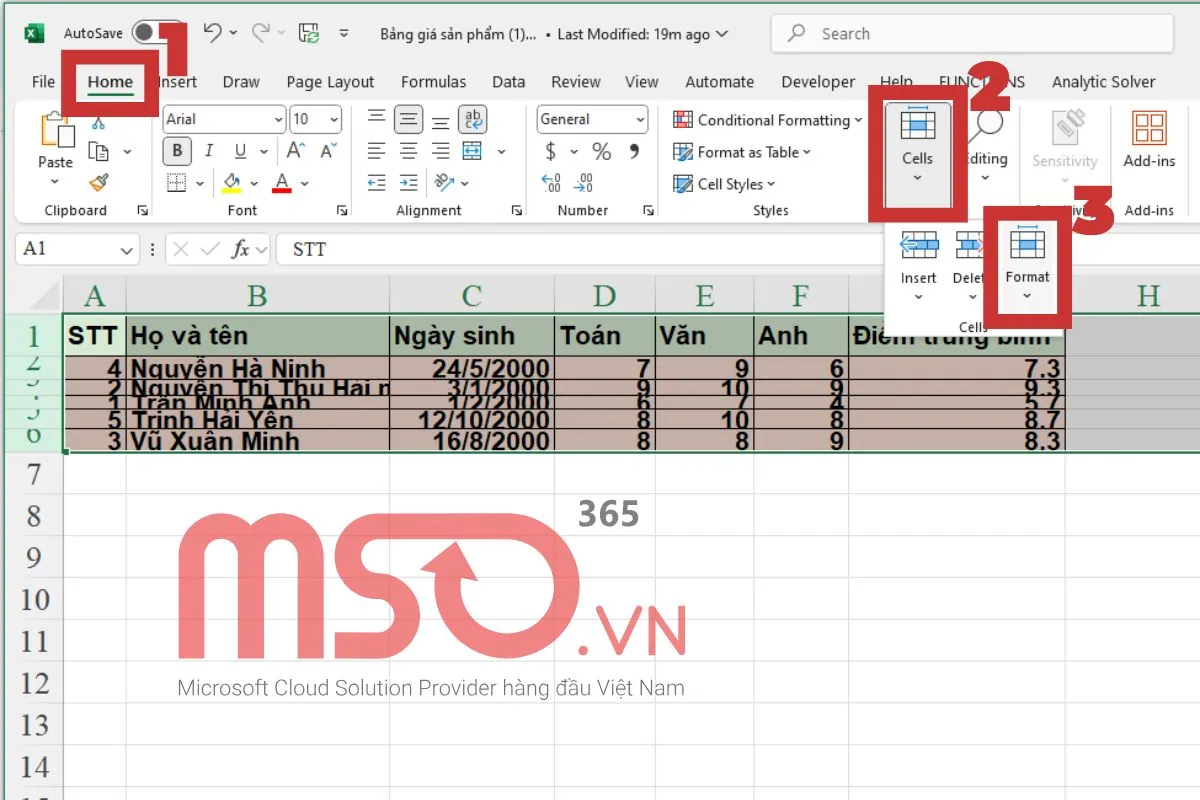The width and height of the screenshot is (1200, 800).
Task: Toggle Italic formatting button
Action: coord(208,152)
